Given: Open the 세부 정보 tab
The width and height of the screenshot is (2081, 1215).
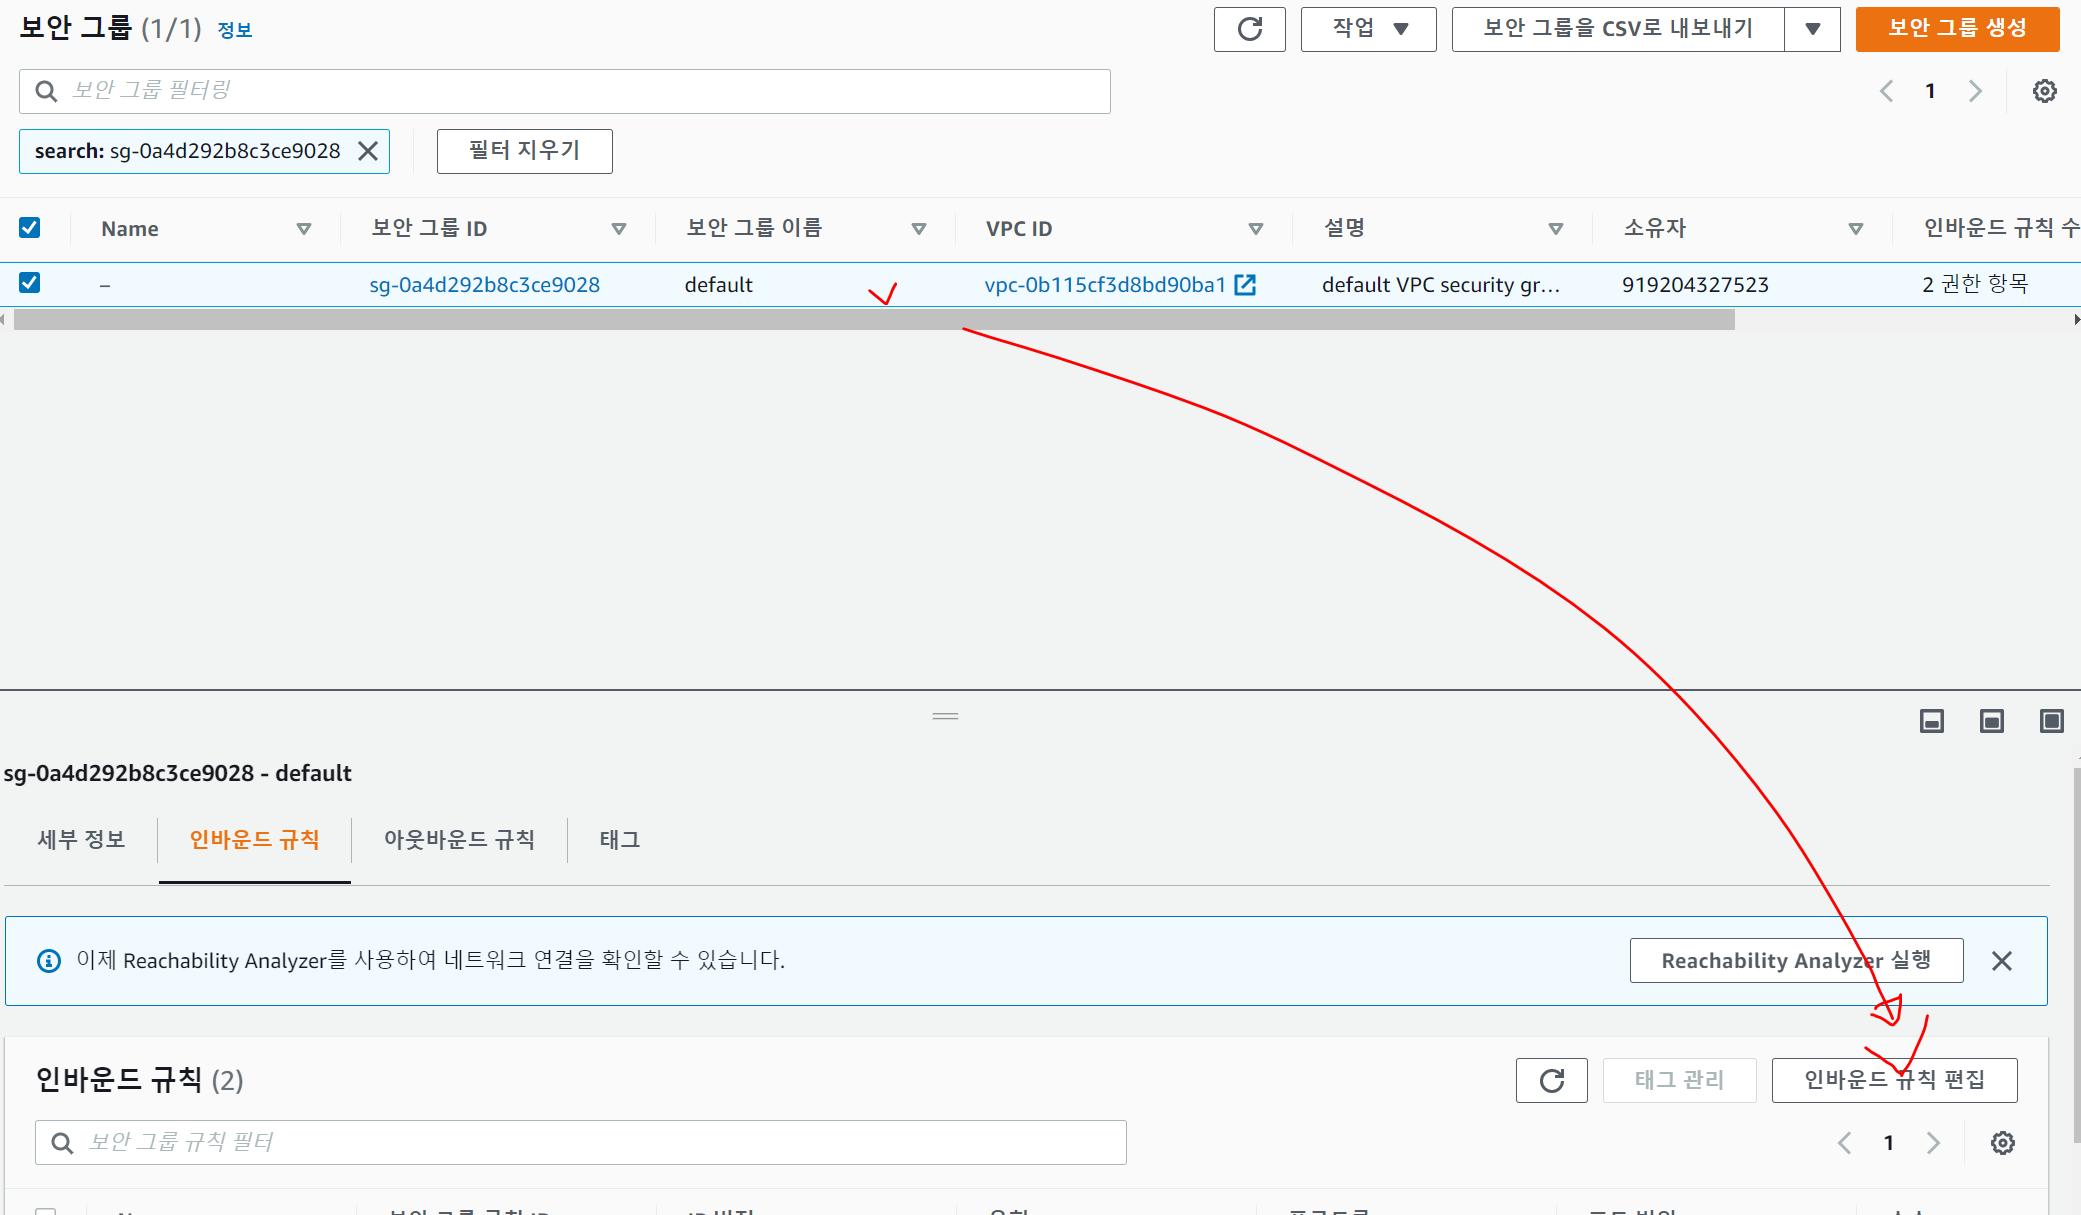Looking at the screenshot, I should [81, 840].
